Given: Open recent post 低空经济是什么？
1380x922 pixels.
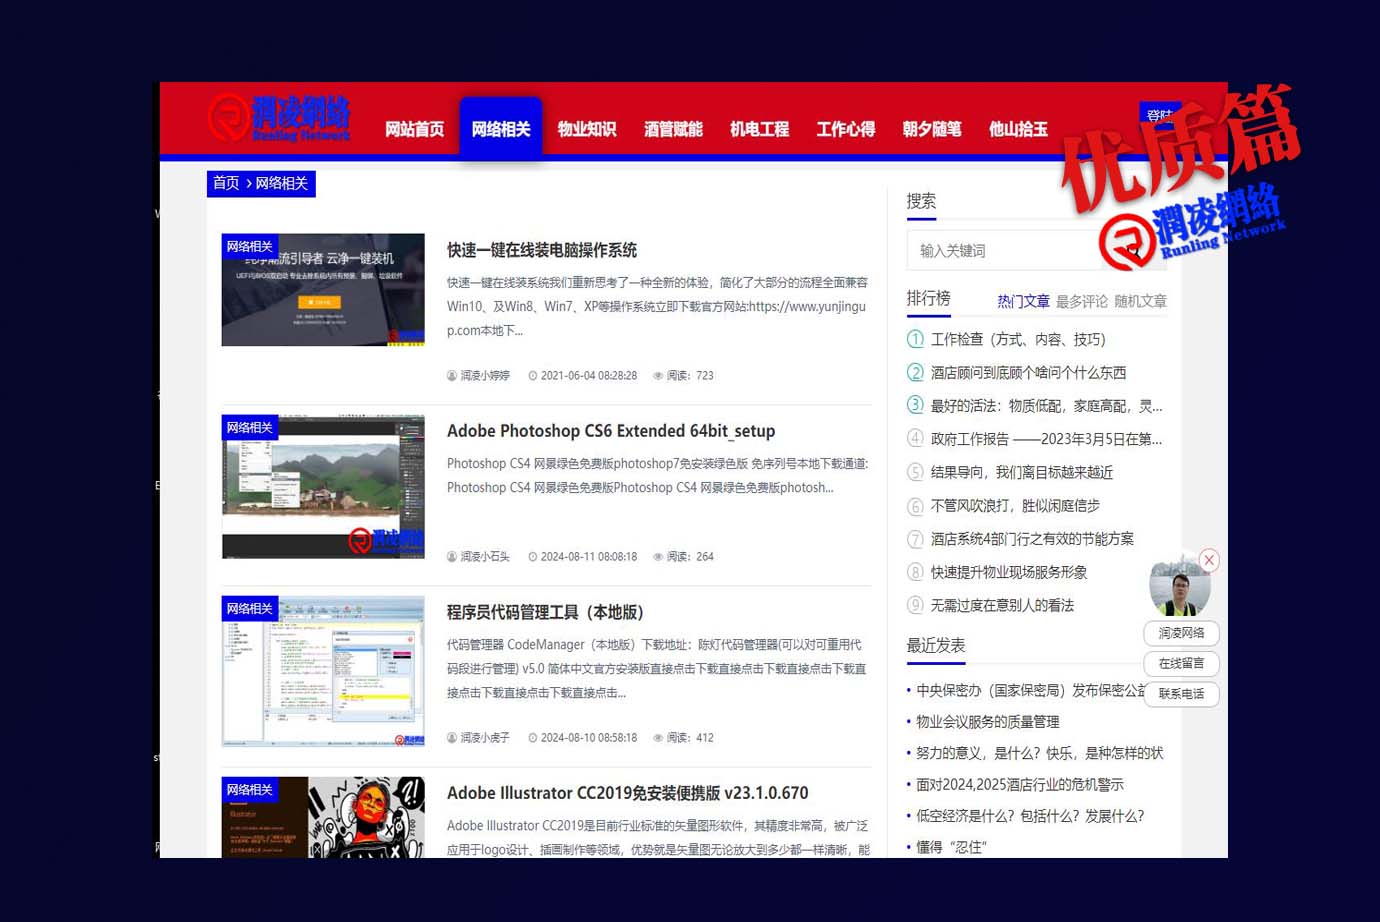Looking at the screenshot, I should click(x=1030, y=816).
